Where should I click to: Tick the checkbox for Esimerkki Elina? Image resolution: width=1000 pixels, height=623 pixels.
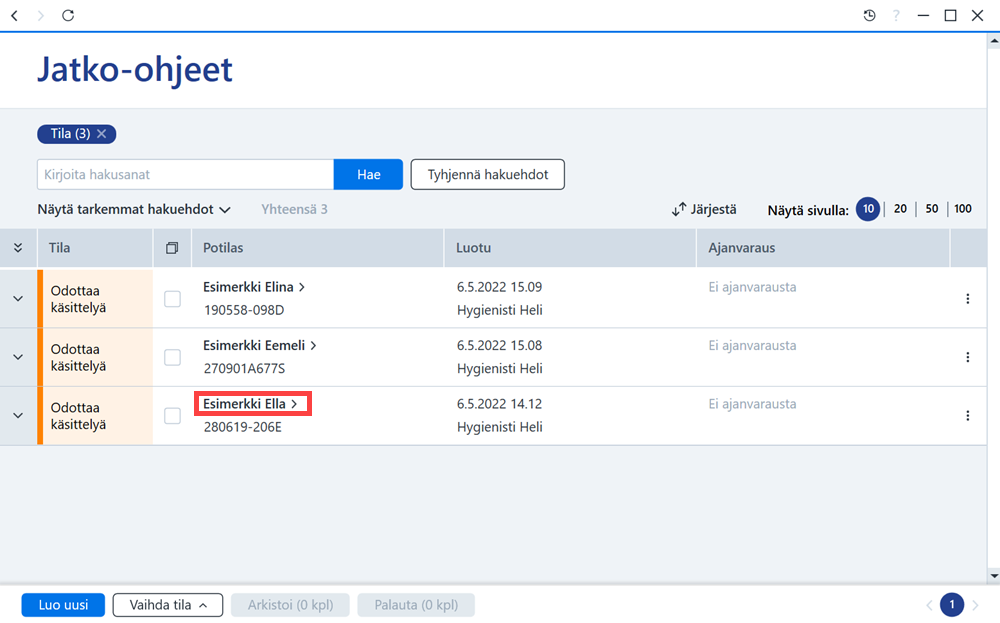tap(172, 298)
